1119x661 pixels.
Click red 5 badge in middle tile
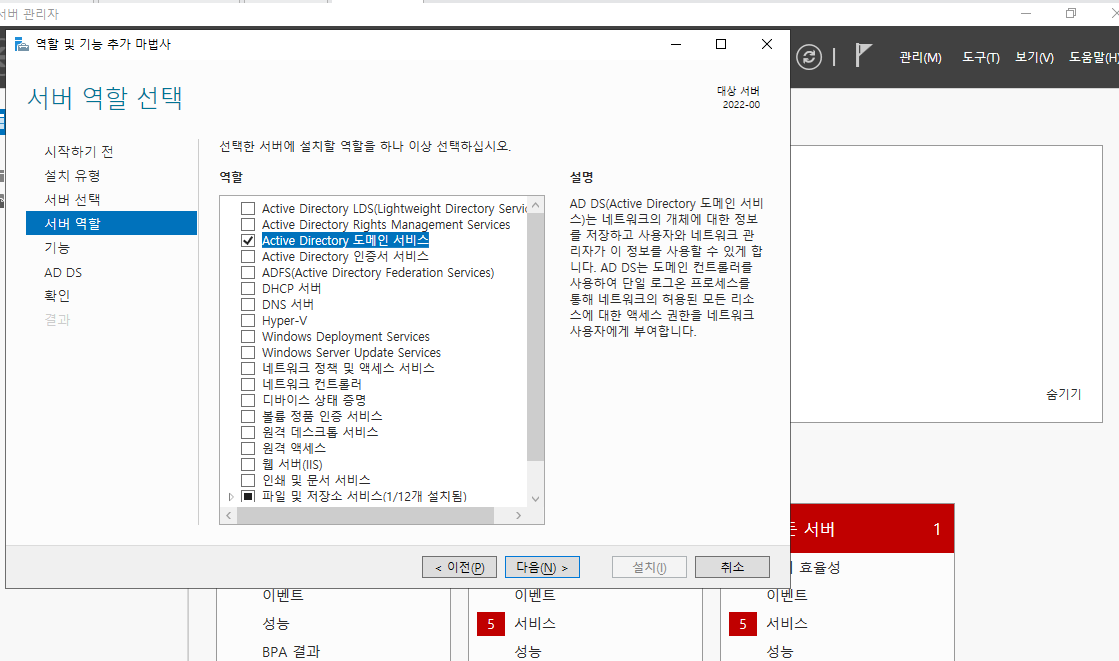click(x=491, y=624)
